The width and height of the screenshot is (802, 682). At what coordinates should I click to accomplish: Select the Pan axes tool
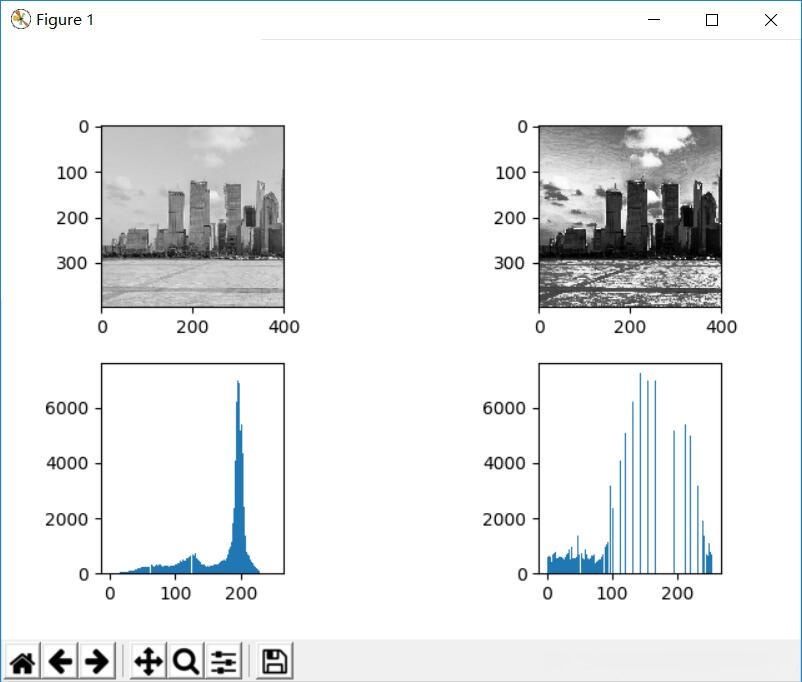(148, 661)
